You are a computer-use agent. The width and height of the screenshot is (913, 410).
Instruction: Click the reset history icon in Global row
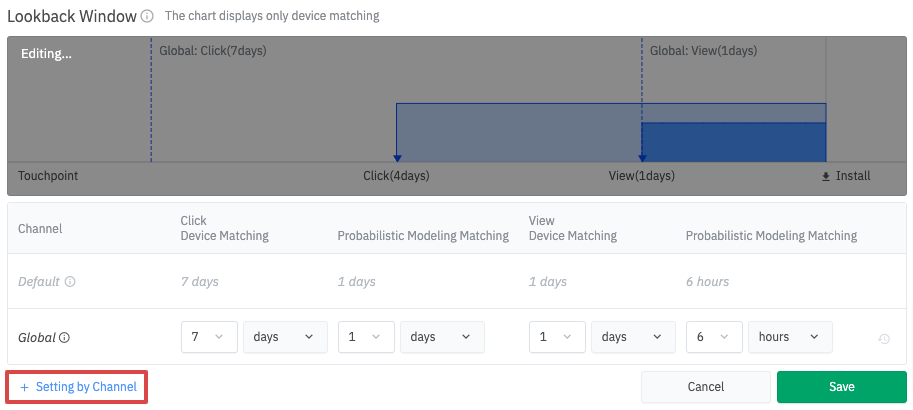[x=884, y=339]
